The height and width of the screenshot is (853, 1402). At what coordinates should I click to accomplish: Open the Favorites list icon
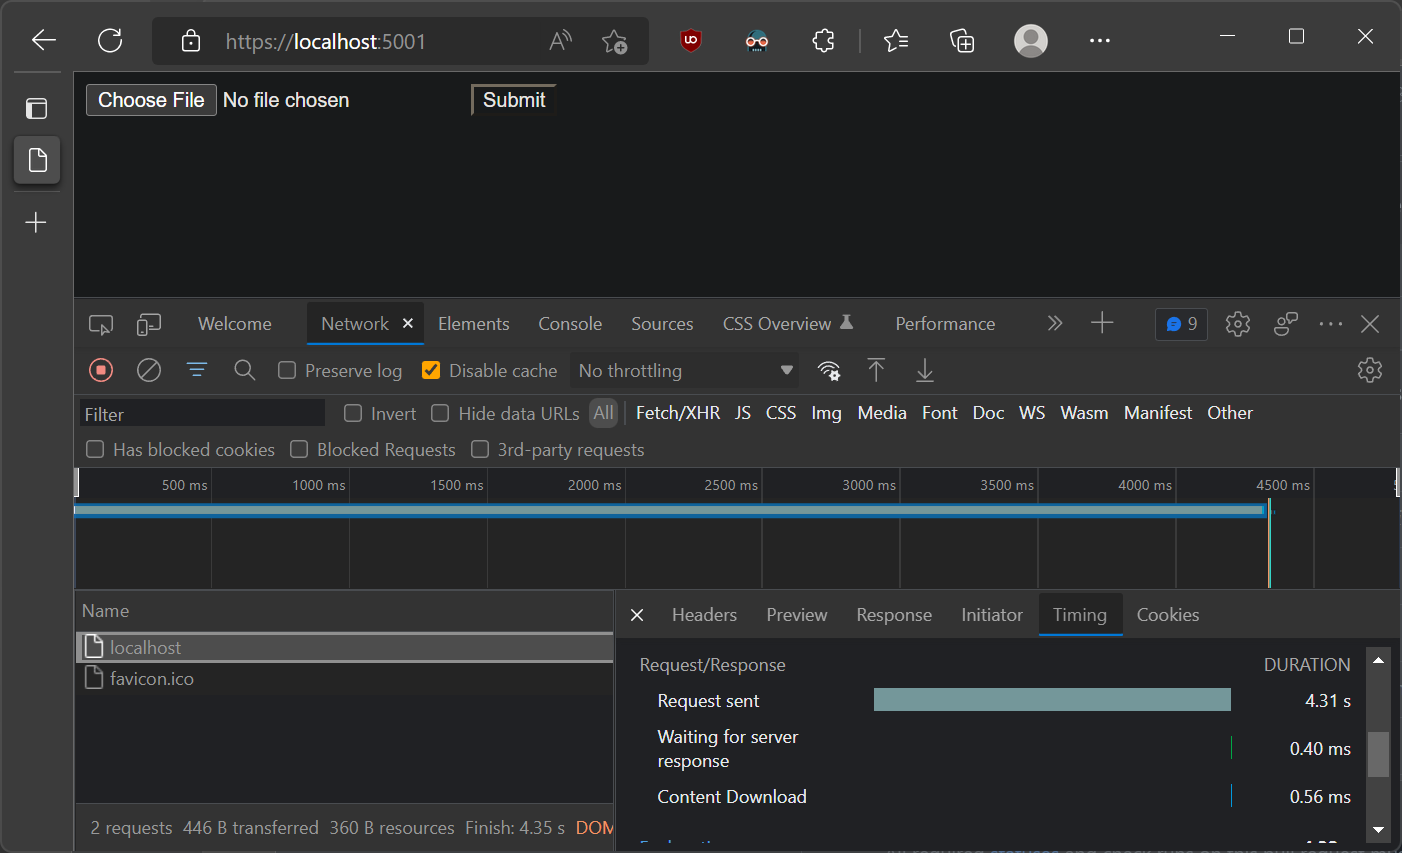896,41
